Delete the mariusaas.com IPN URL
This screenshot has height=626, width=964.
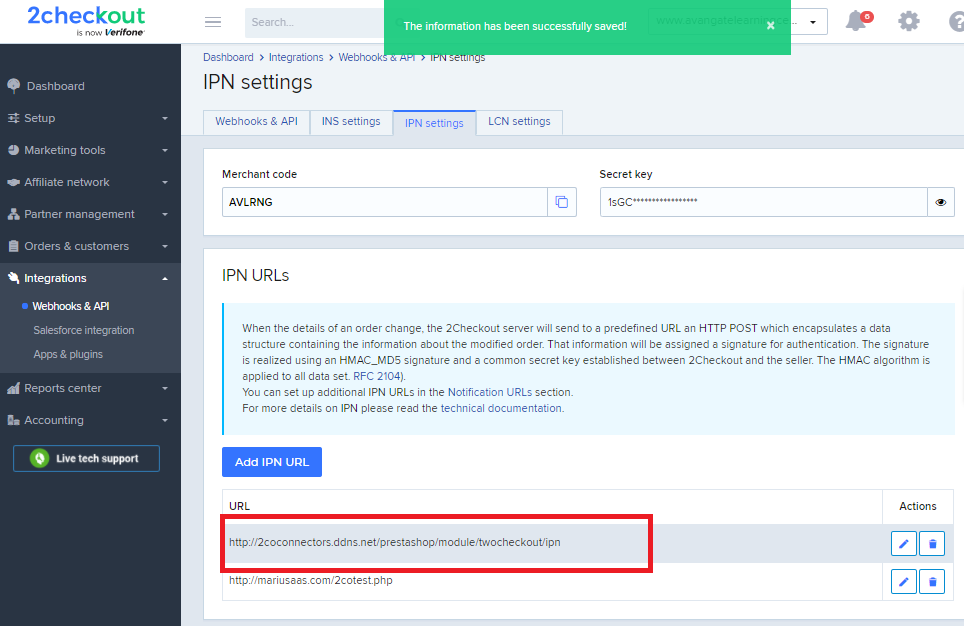coord(932,582)
